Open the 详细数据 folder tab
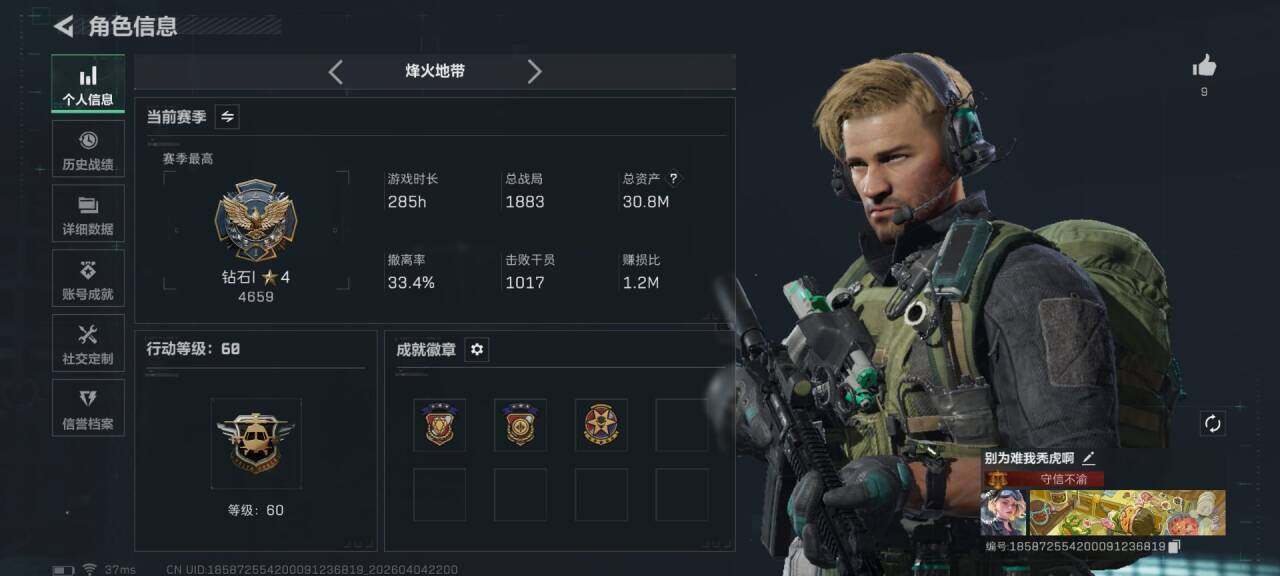The height and width of the screenshot is (576, 1280). click(x=88, y=213)
